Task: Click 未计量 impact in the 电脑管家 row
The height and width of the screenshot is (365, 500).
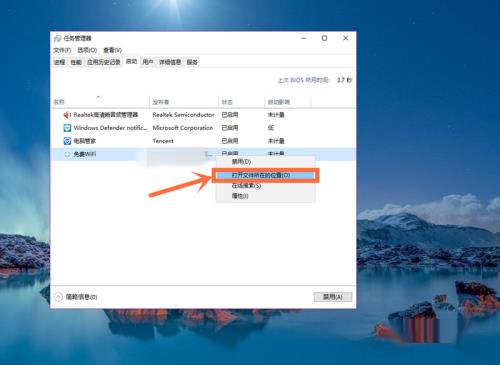Action: click(276, 141)
